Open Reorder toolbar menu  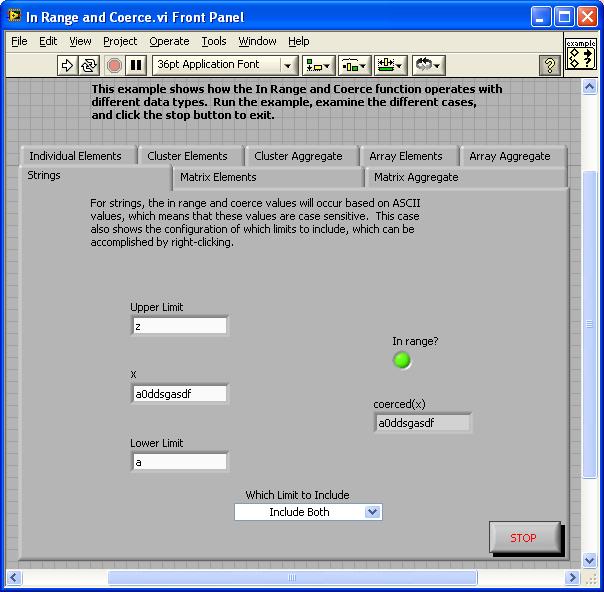(x=429, y=65)
